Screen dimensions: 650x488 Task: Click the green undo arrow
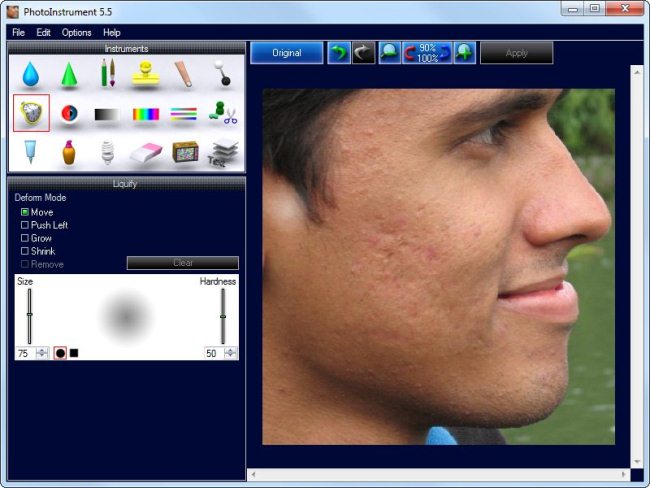(338, 53)
